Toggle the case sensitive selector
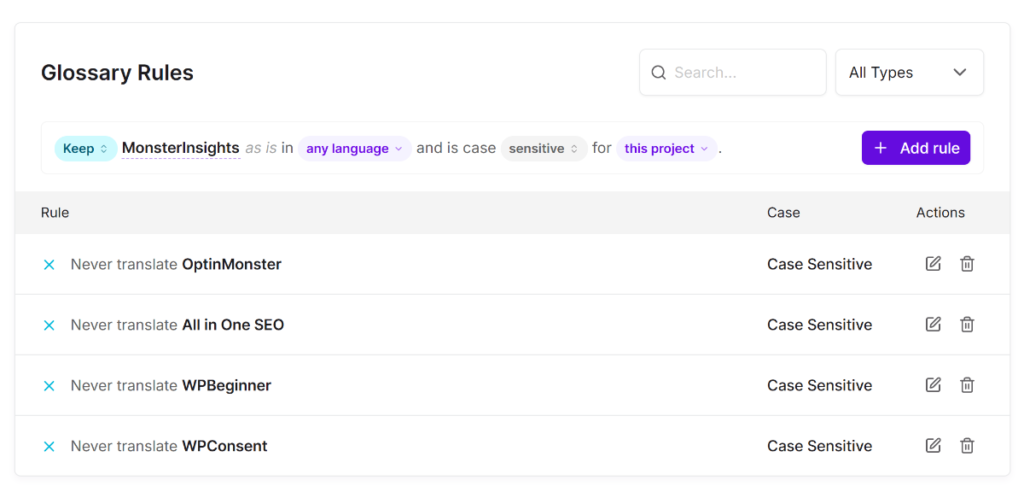The image size is (1024, 492). coord(543,148)
